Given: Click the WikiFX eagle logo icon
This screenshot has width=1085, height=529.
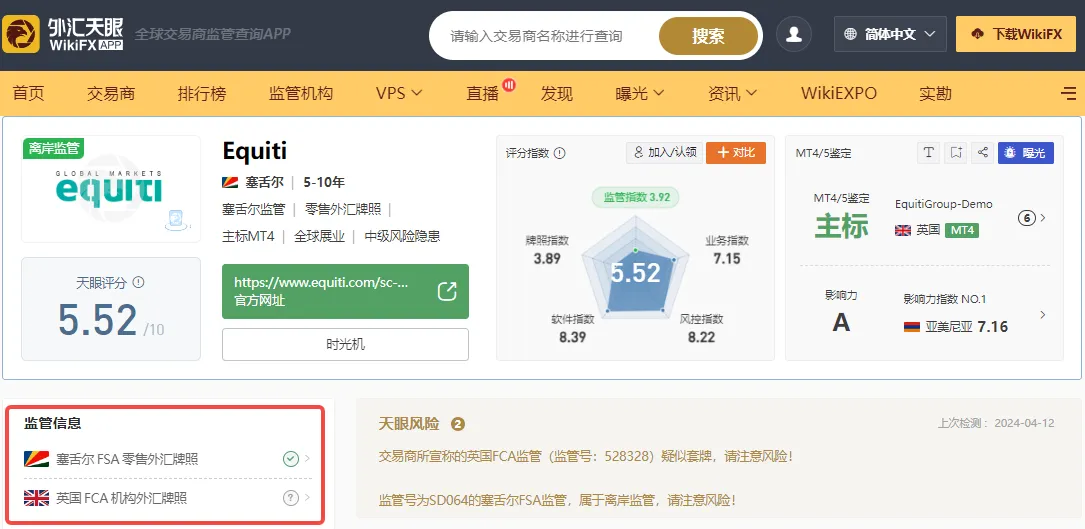Looking at the screenshot, I should [21, 34].
